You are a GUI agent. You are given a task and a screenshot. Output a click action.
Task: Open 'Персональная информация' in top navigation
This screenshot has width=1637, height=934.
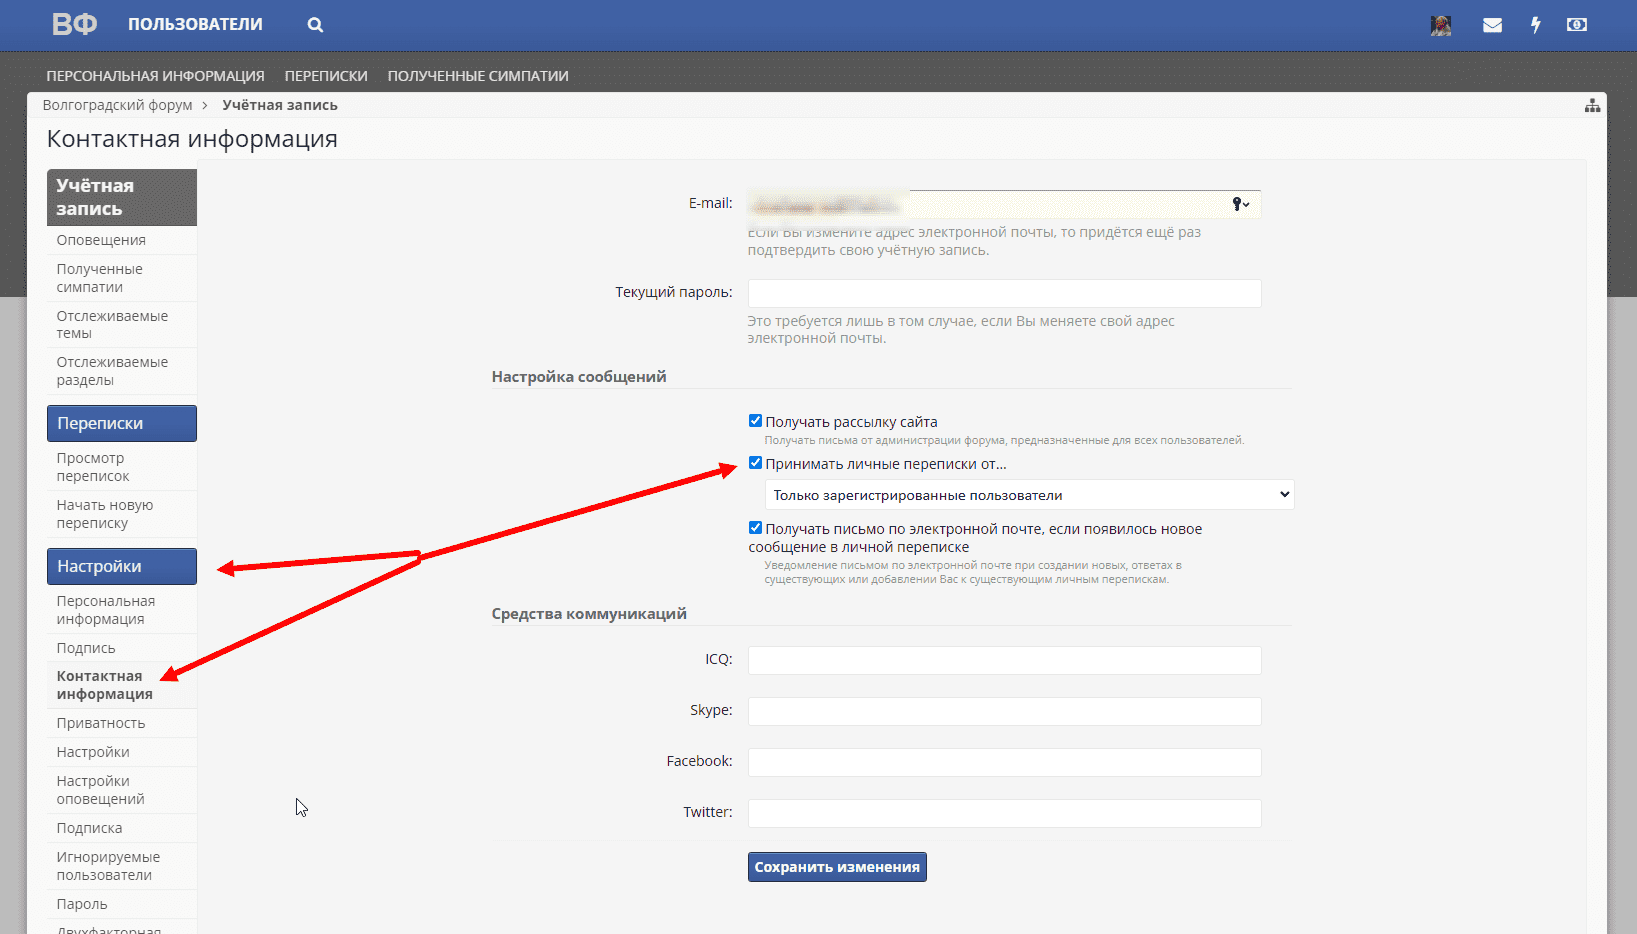pyautogui.click(x=155, y=76)
